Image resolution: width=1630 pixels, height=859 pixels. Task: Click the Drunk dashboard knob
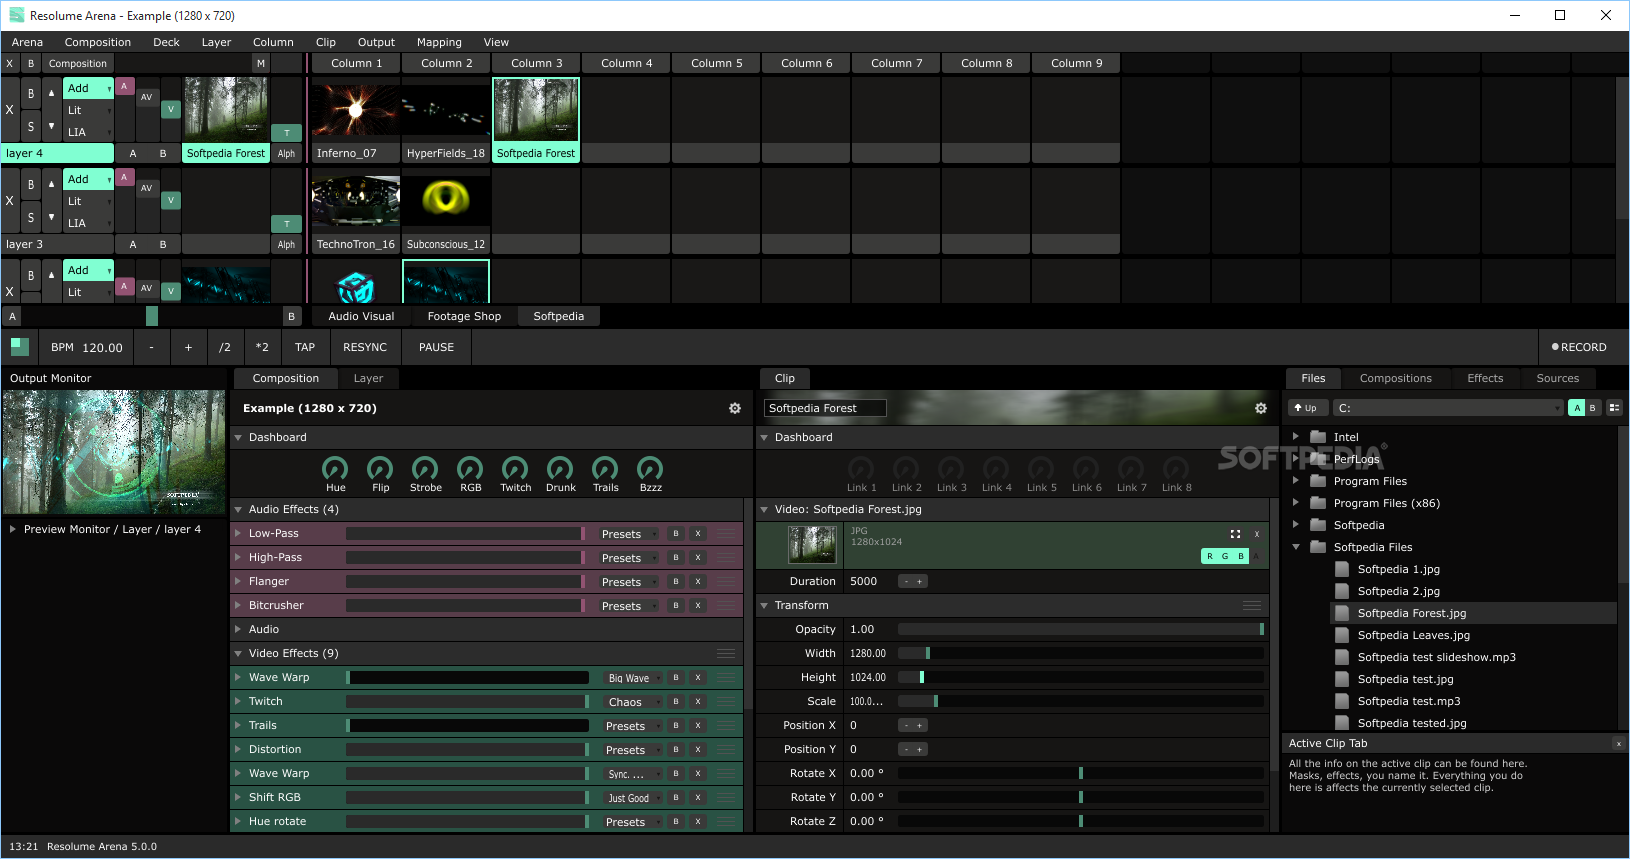click(x=560, y=468)
